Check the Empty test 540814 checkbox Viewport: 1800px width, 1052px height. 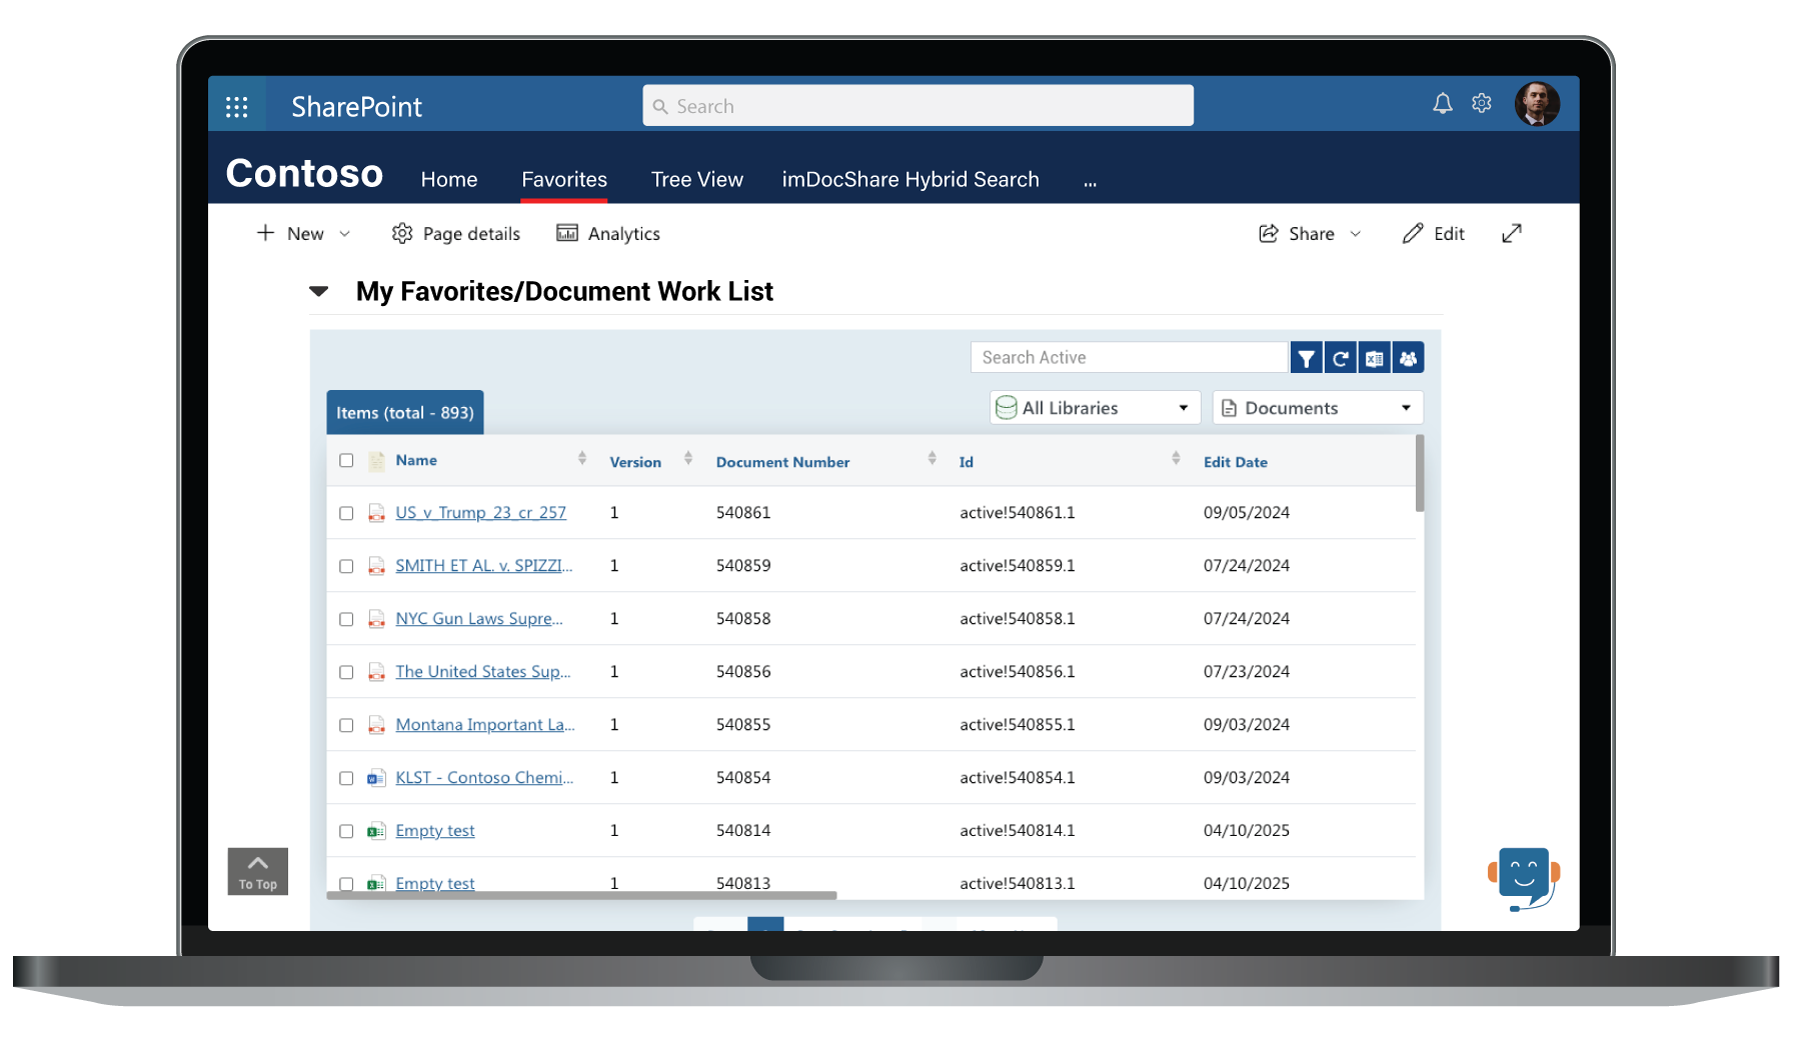[x=346, y=831]
